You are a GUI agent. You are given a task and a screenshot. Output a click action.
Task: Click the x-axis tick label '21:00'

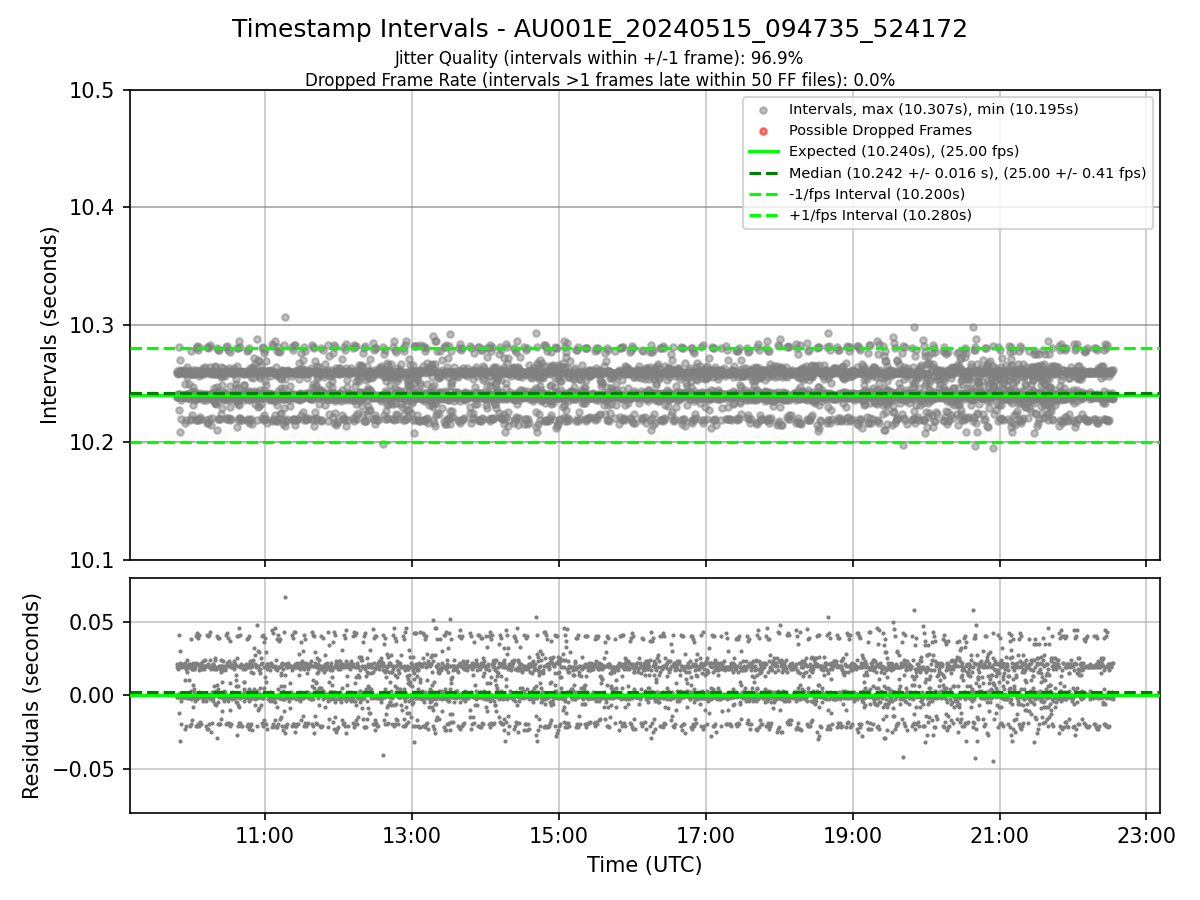pyautogui.click(x=1000, y=833)
